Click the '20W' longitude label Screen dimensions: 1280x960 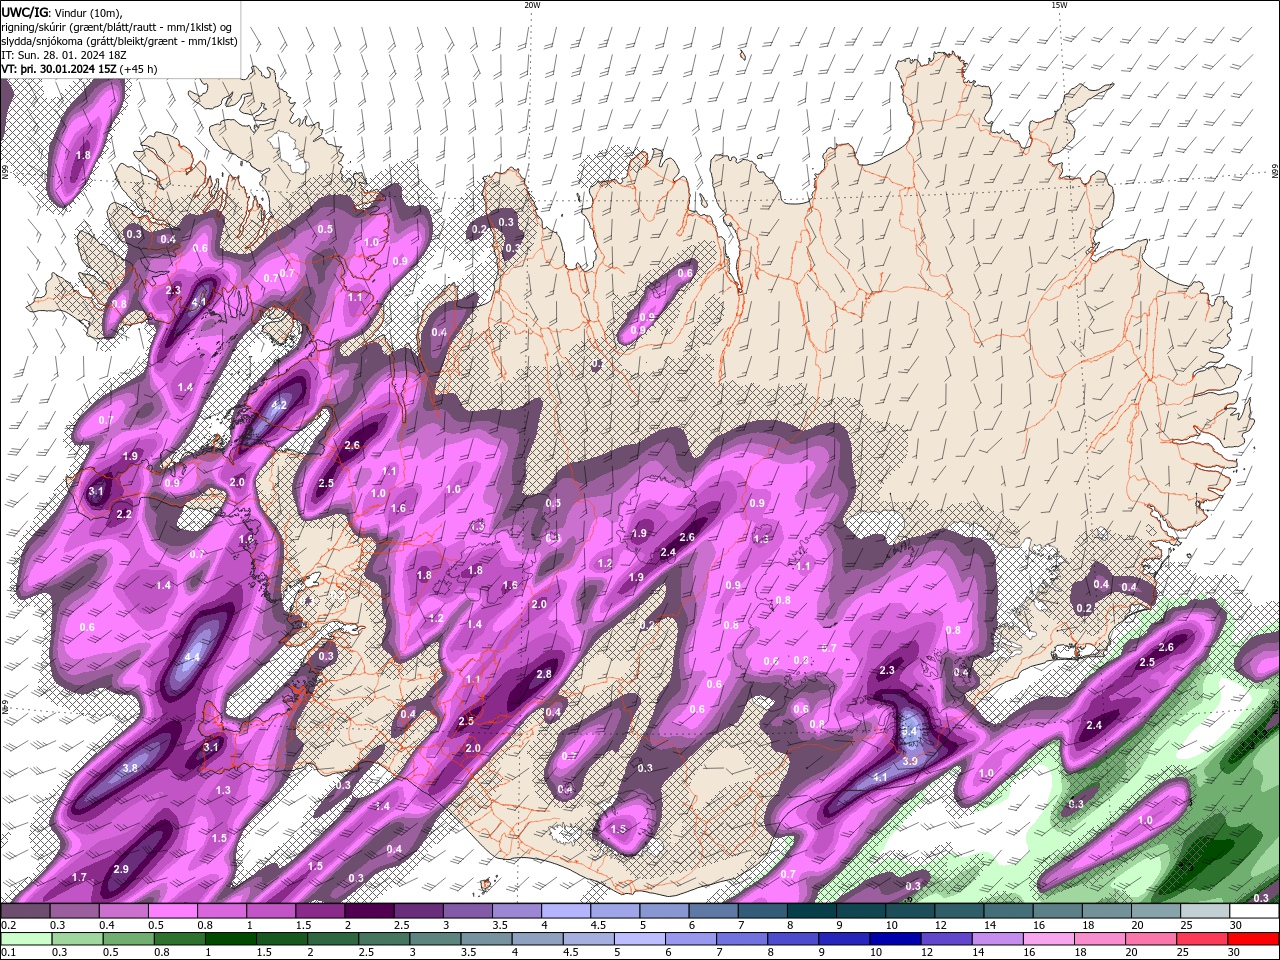pyautogui.click(x=532, y=5)
